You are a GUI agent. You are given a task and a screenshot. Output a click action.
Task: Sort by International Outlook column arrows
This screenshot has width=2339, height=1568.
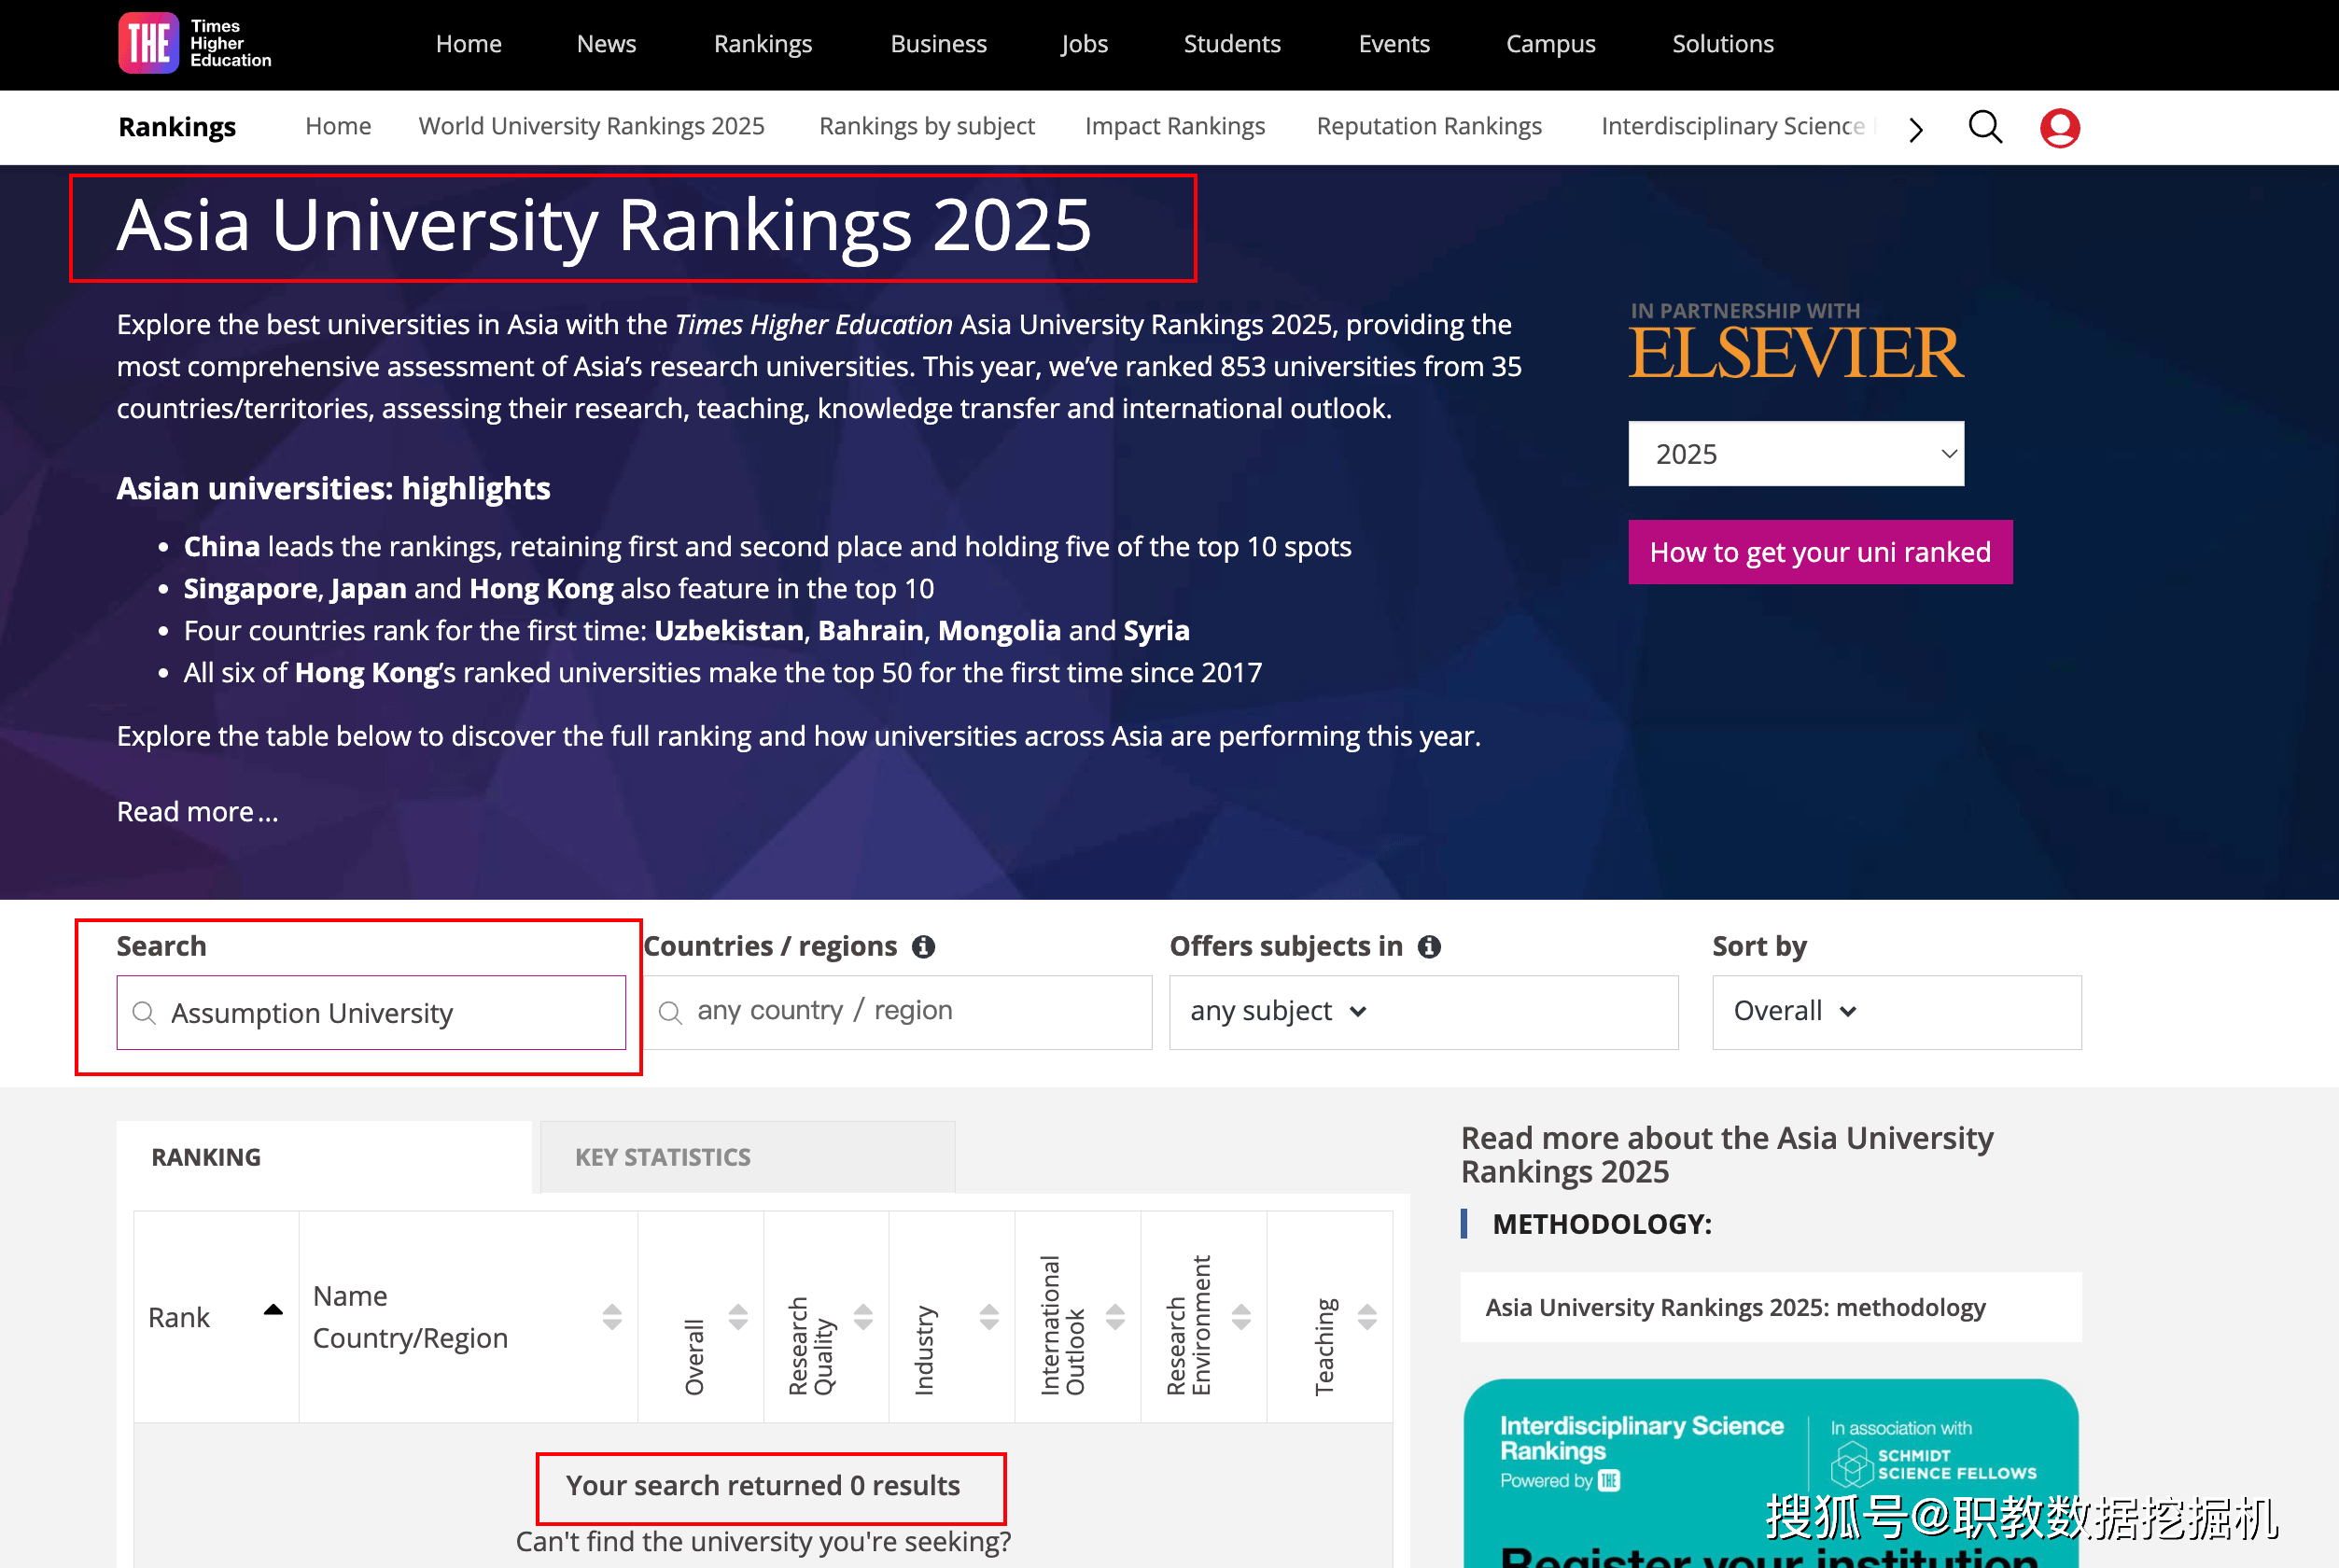tap(1115, 1316)
